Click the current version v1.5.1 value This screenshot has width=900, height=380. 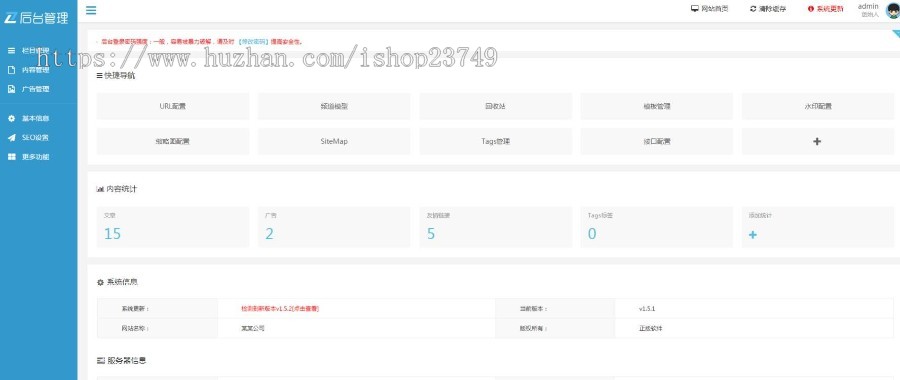point(647,309)
